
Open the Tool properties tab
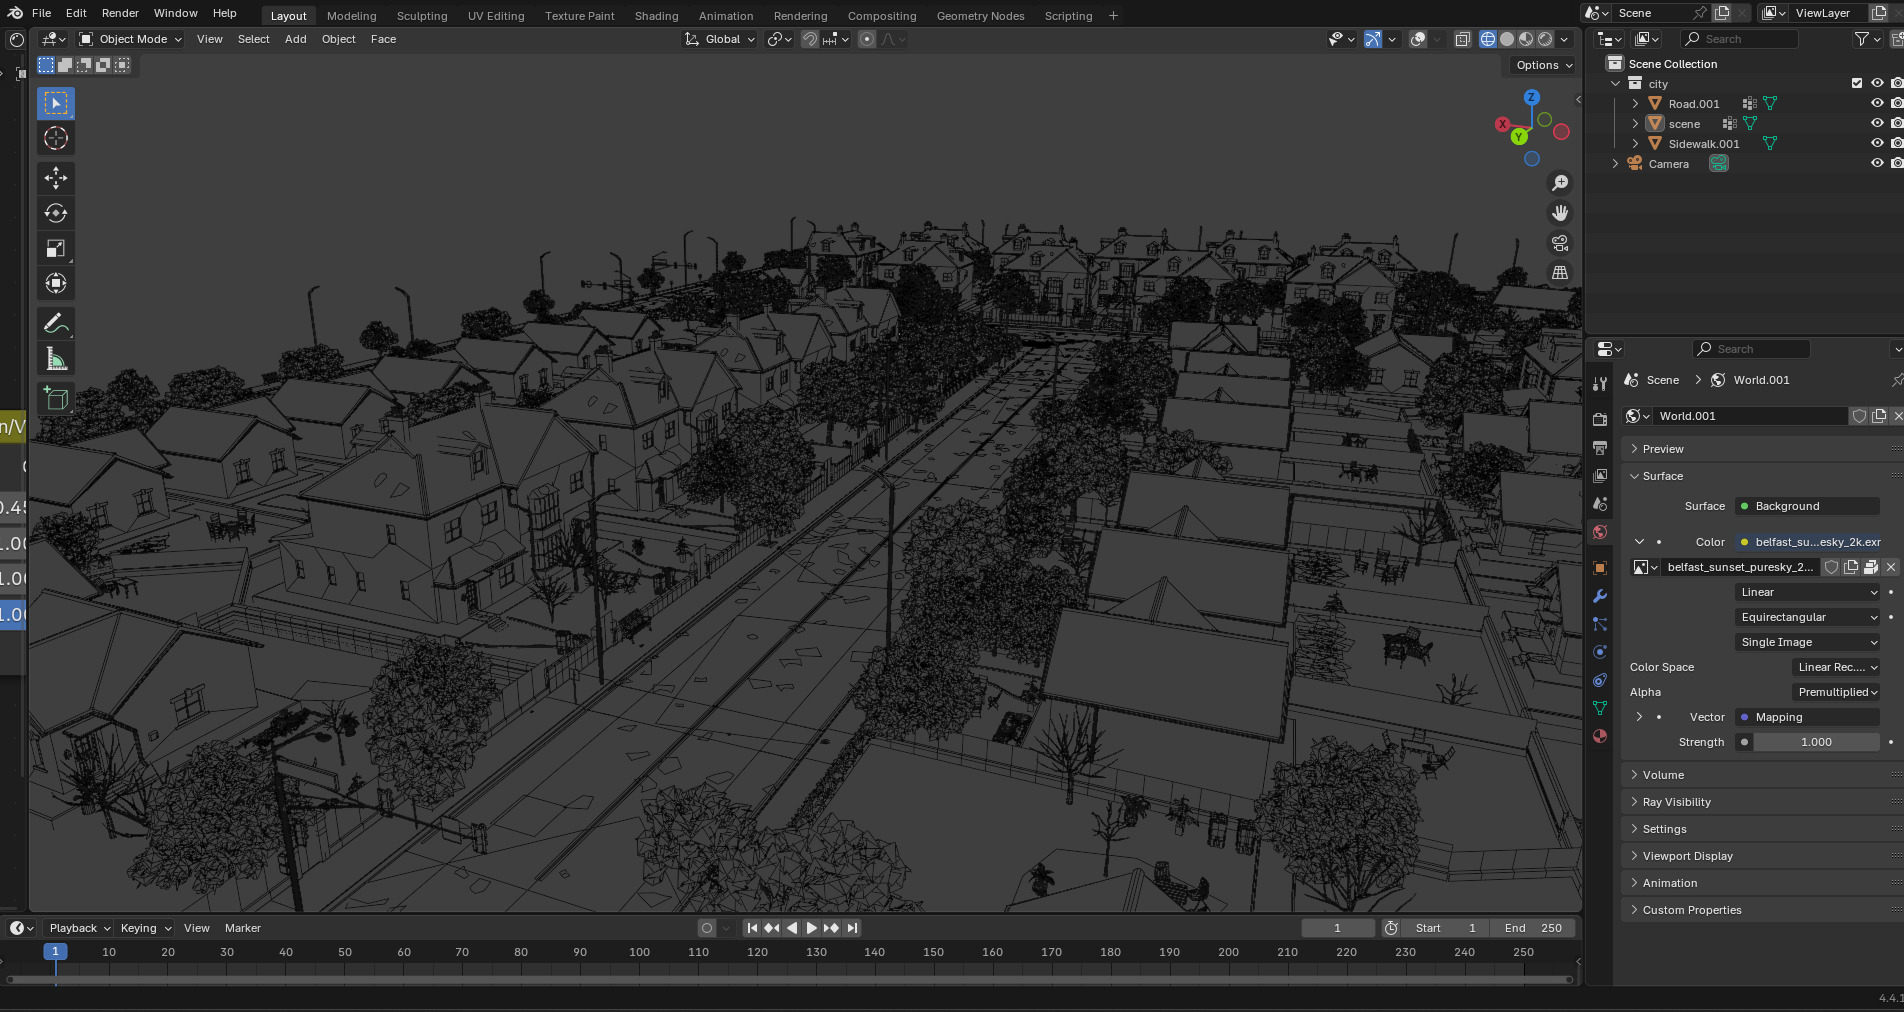(x=1600, y=384)
